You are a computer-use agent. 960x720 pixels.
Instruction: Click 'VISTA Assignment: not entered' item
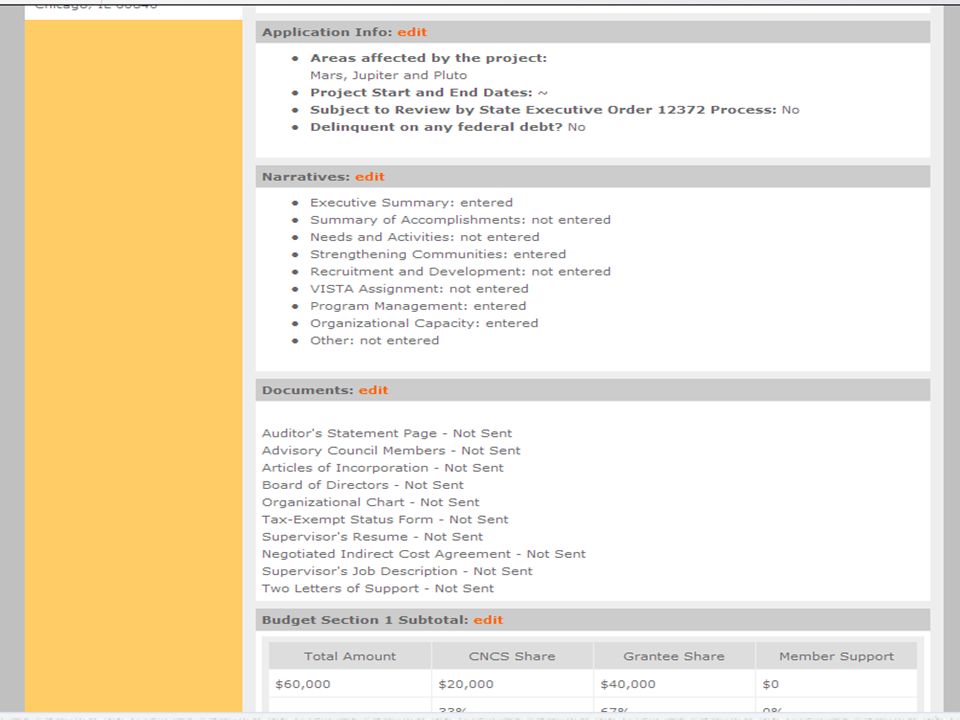[419, 288]
